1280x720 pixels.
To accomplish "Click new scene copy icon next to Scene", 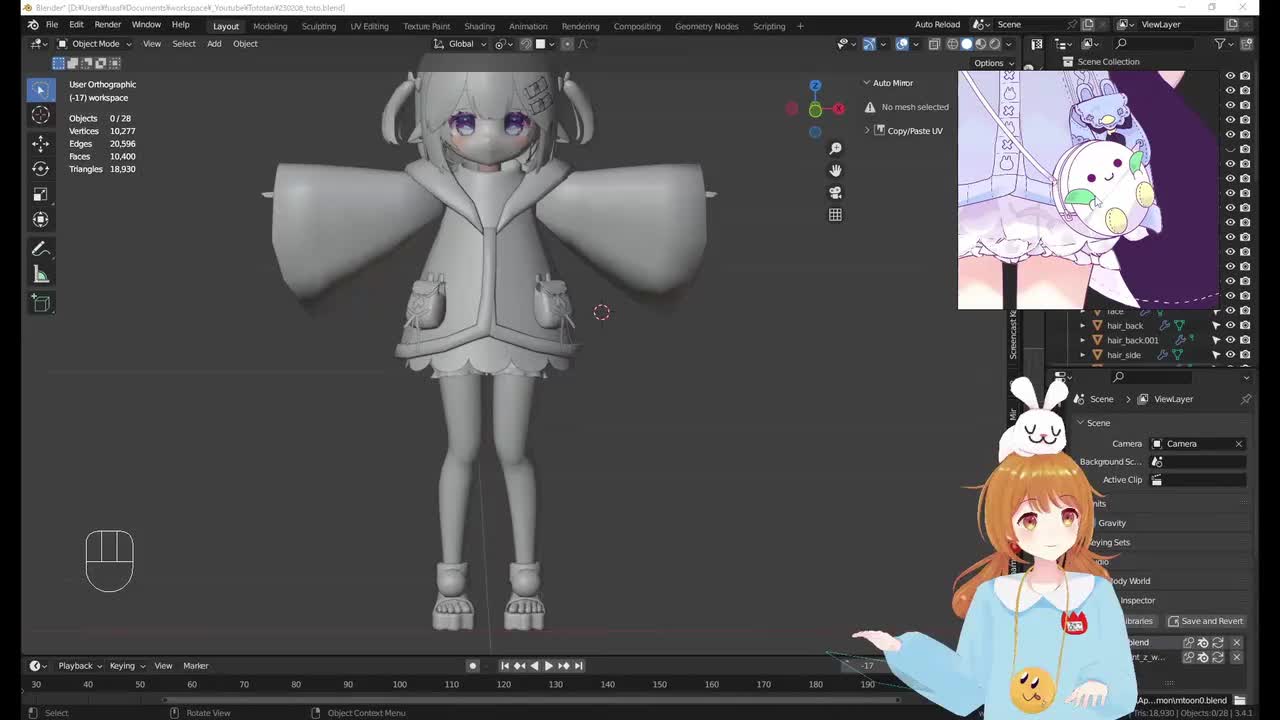I will (x=1088, y=24).
